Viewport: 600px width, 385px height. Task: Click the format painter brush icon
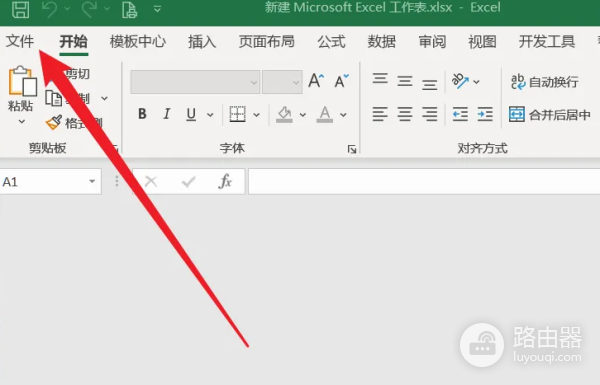tap(54, 122)
